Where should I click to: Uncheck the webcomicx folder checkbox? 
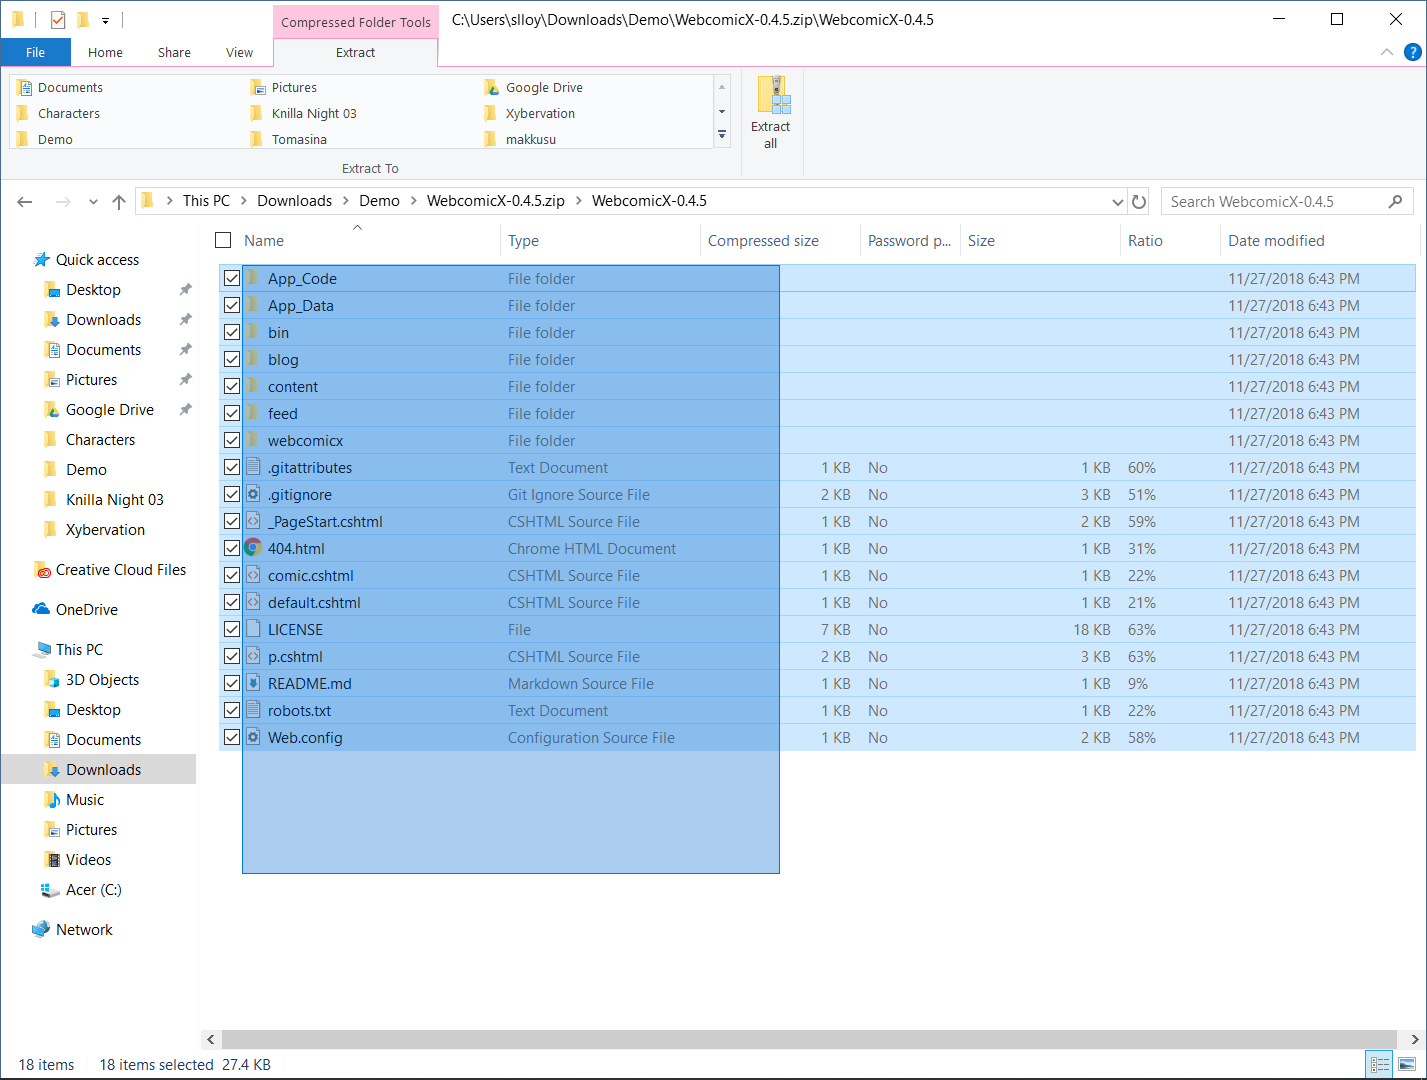click(x=232, y=440)
